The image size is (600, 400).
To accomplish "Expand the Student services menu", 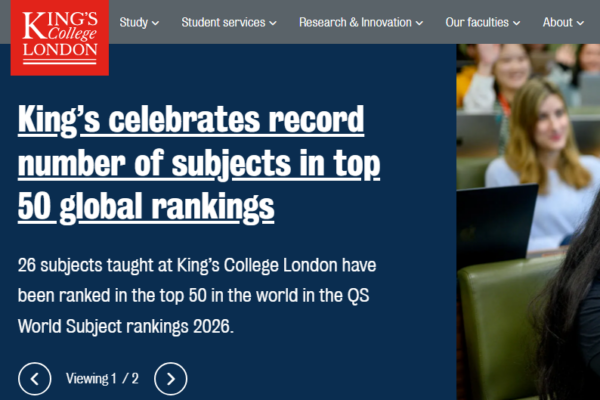I will click(229, 23).
